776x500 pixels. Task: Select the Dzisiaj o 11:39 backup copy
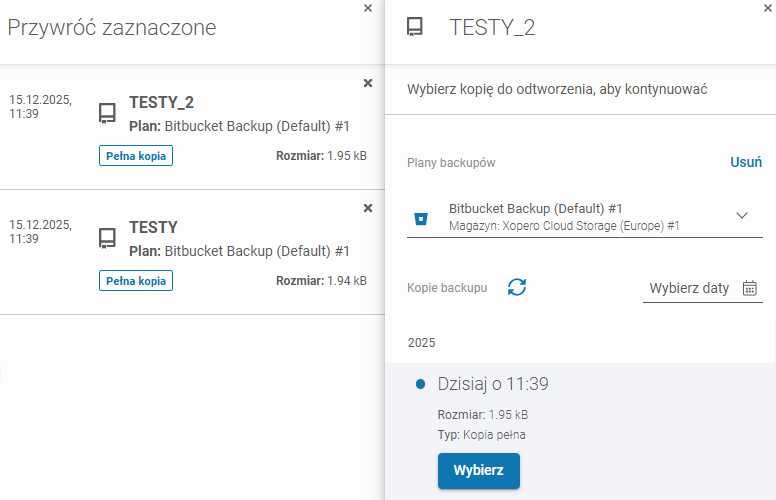coord(493,384)
